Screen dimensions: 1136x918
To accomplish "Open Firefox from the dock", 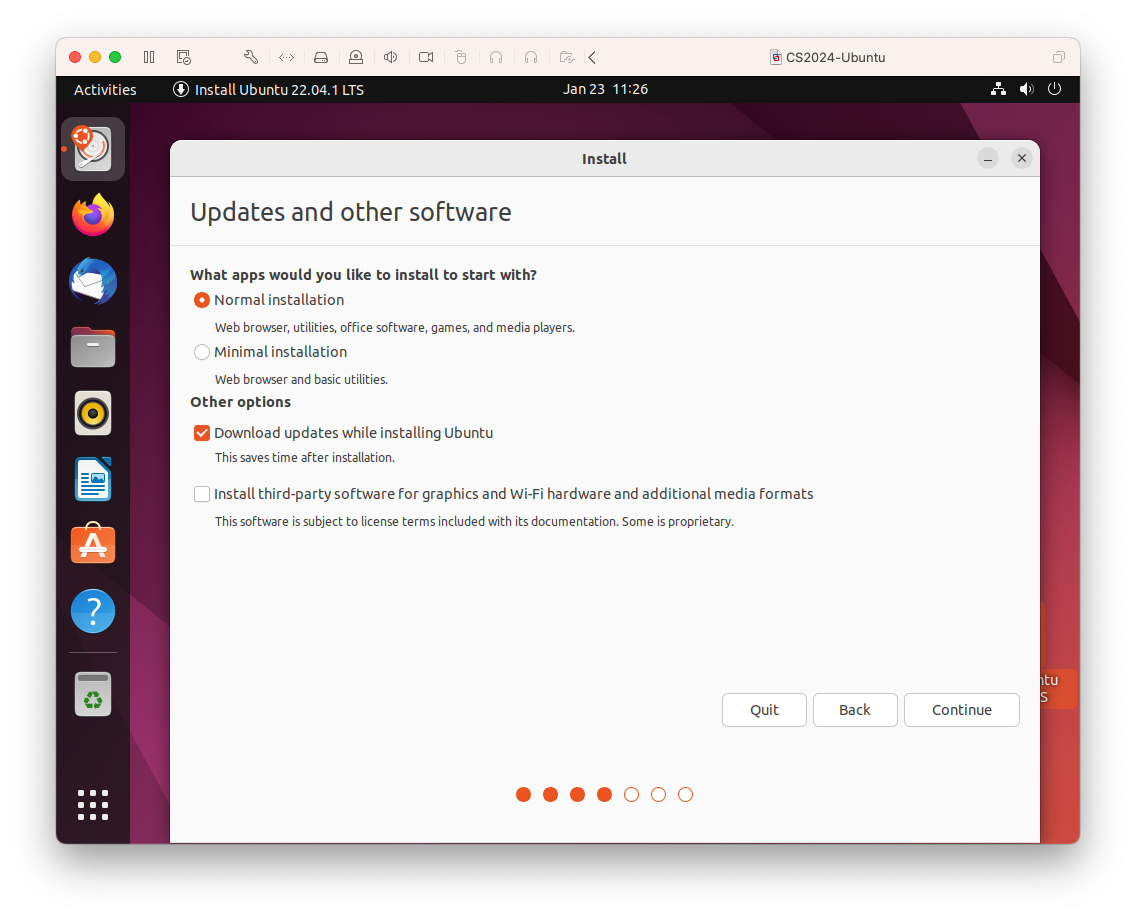I will (x=93, y=215).
